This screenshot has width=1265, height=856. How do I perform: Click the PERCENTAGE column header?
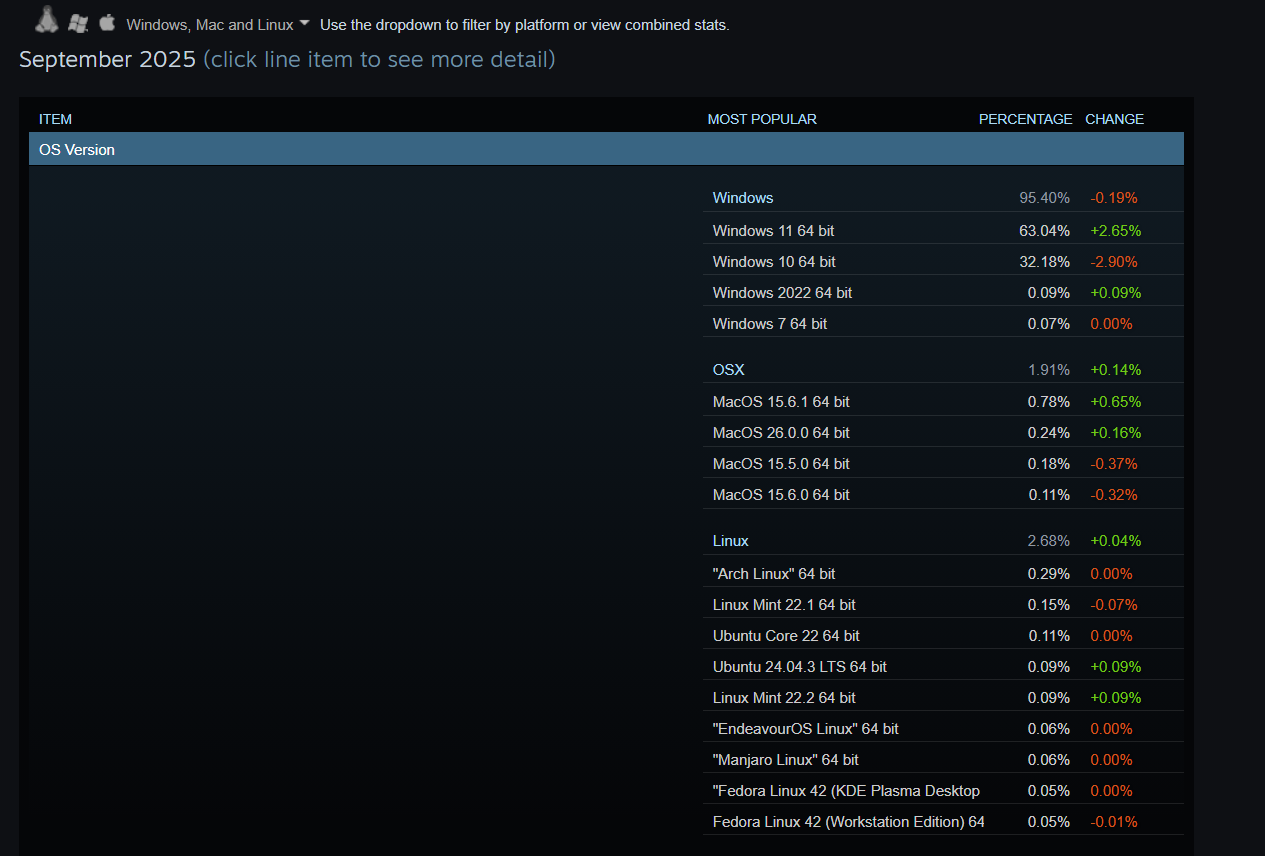[1025, 119]
